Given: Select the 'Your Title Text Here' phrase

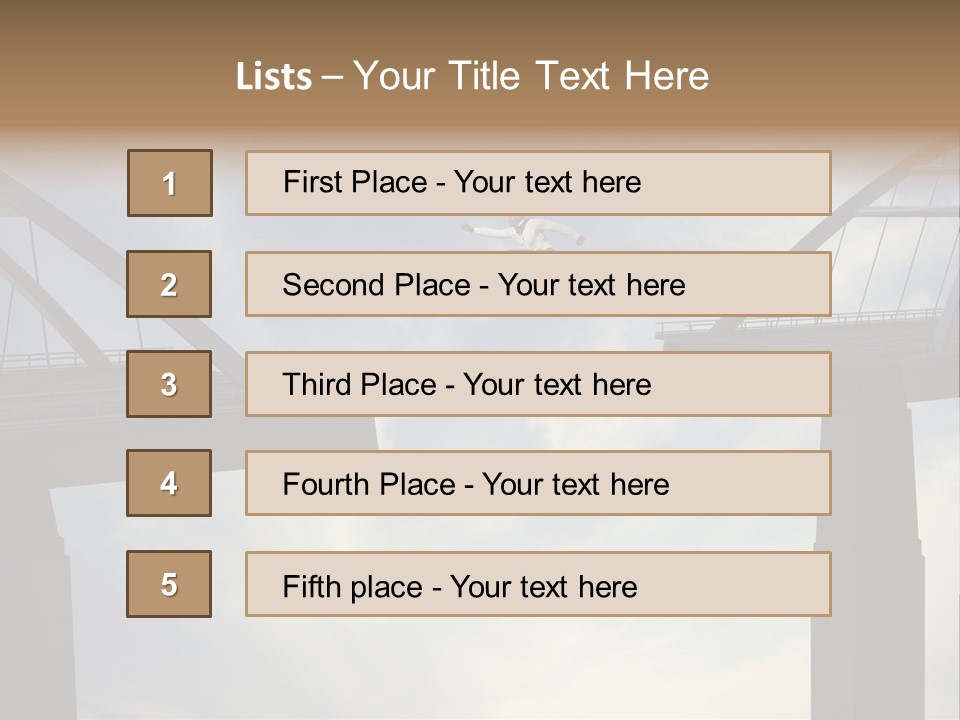Looking at the screenshot, I should click(531, 76).
